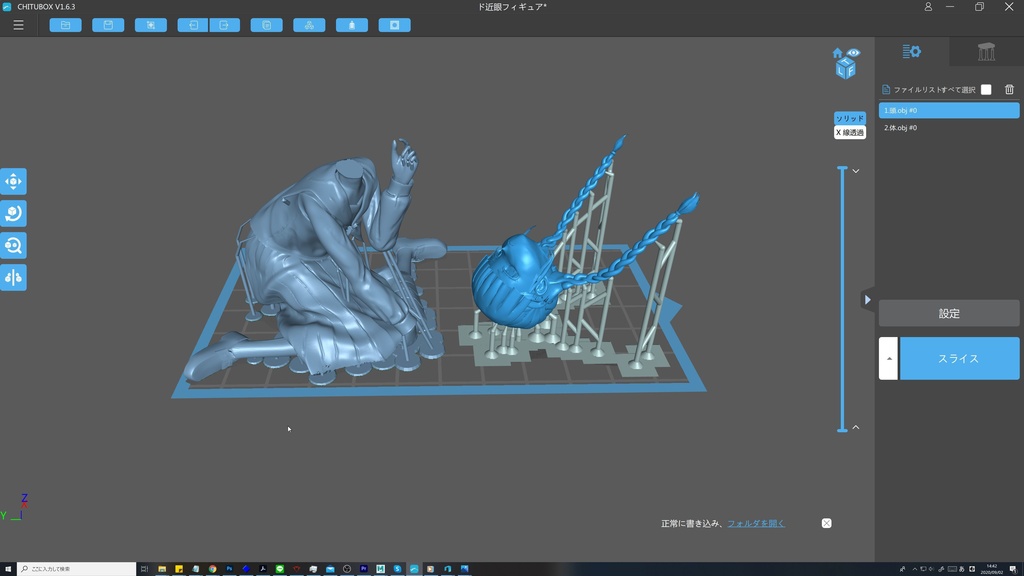Click the taskbar search box
This screenshot has width=1024, height=576.
click(x=76, y=569)
